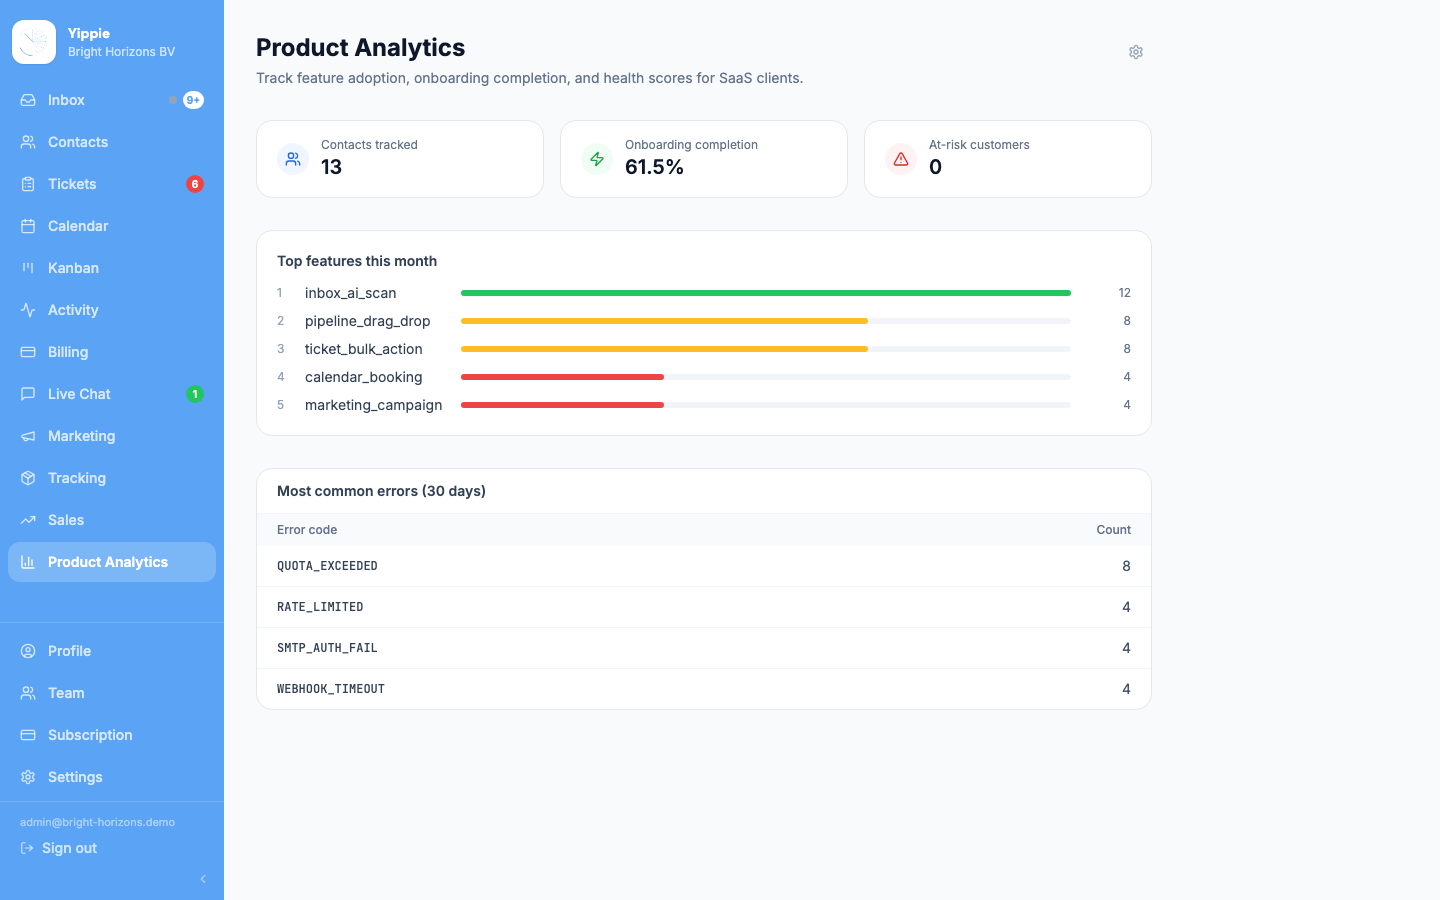Click the inbox_ai_scan green progress bar
The height and width of the screenshot is (900, 1440).
[x=766, y=293]
